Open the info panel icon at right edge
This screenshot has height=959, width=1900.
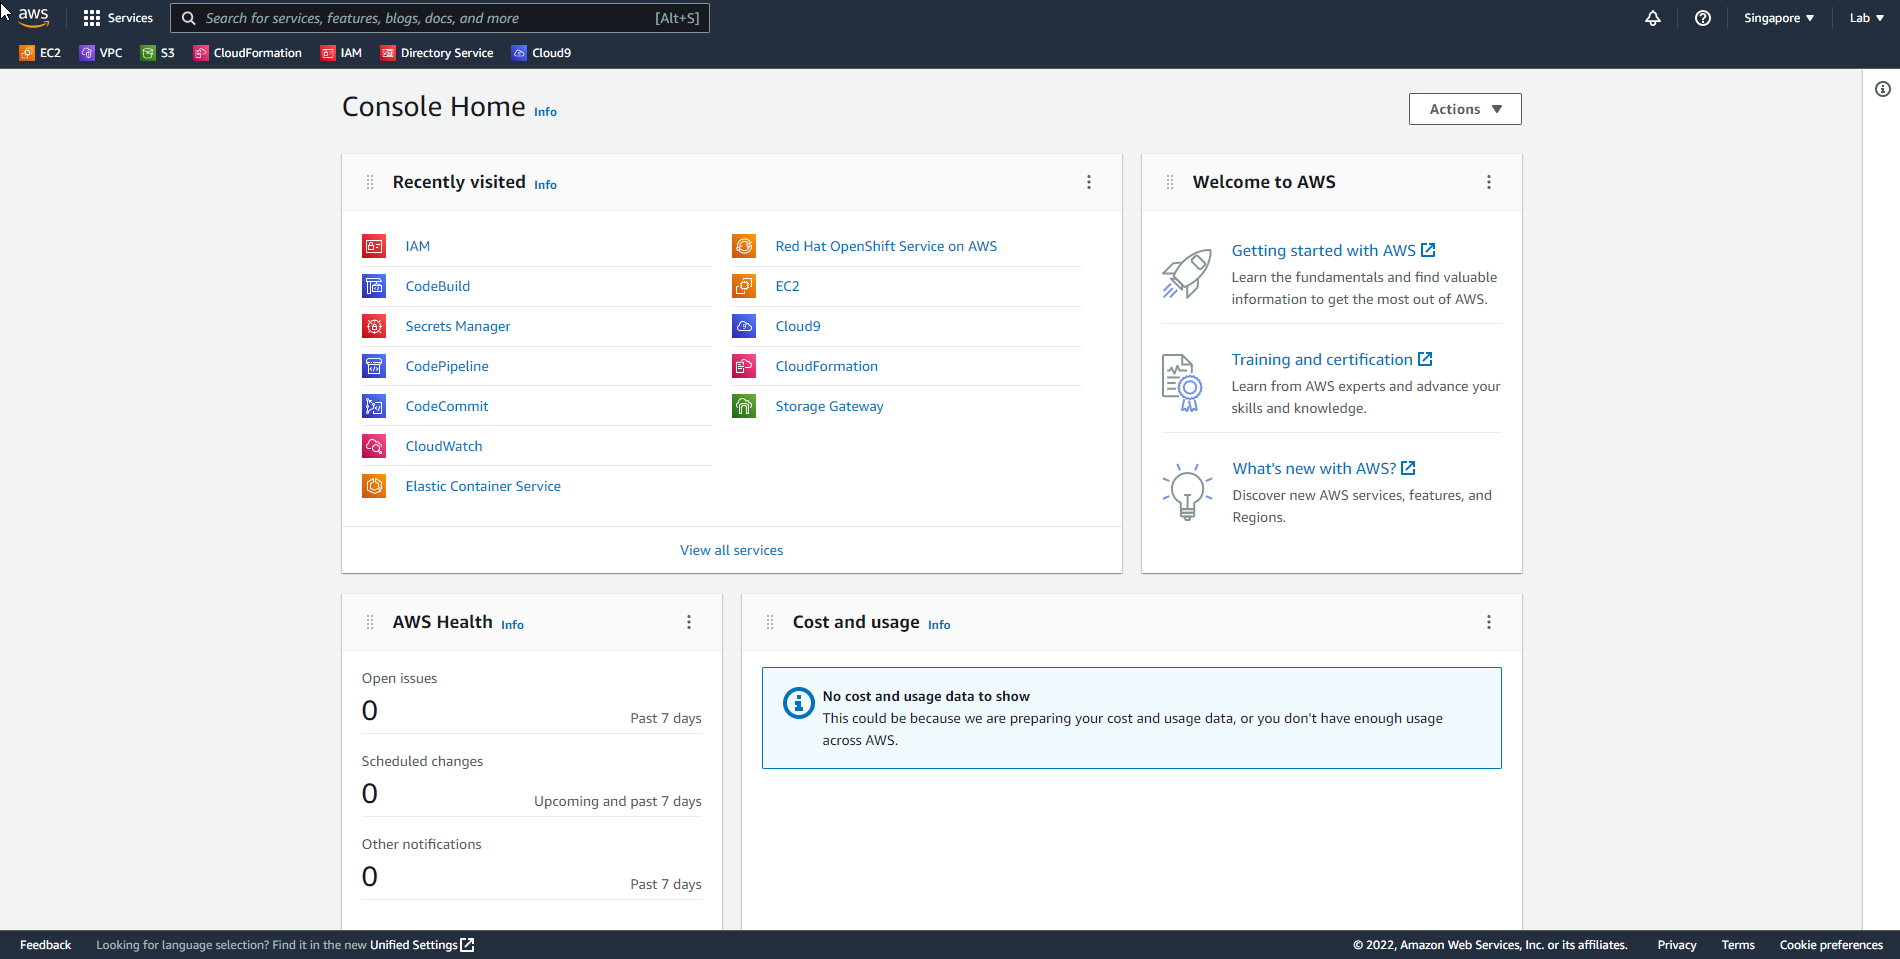click(x=1882, y=89)
